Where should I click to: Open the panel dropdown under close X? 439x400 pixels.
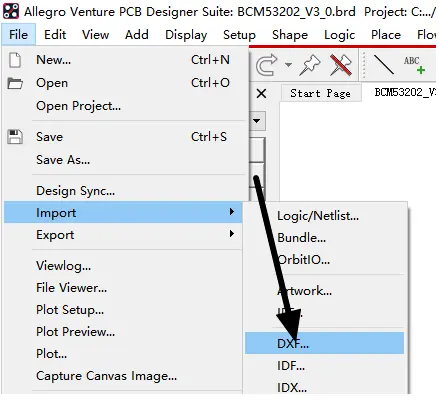point(257,121)
